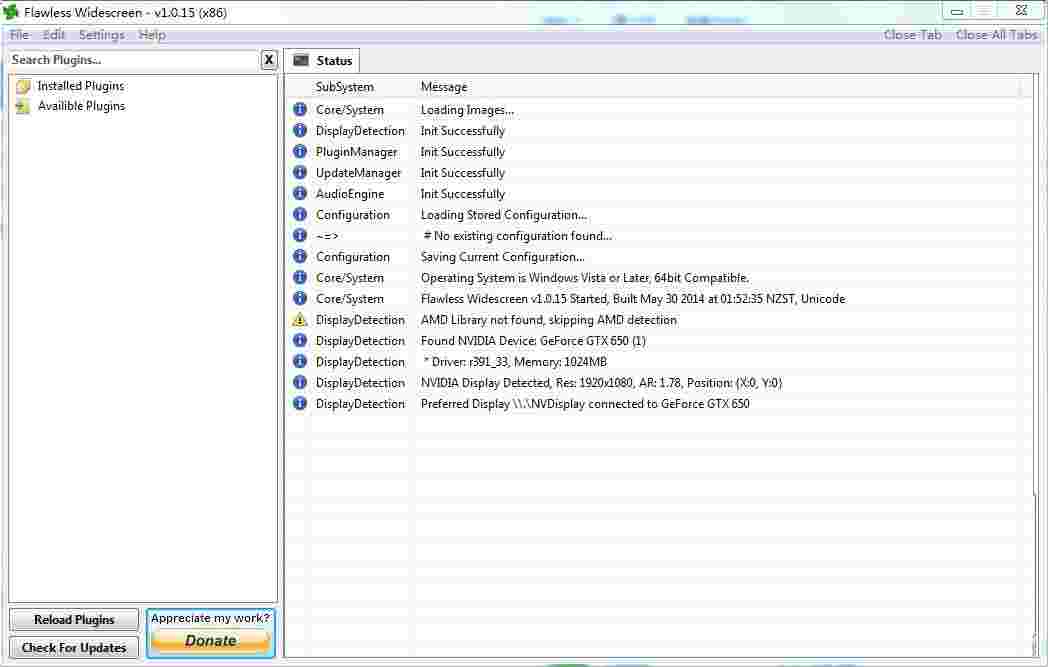Click info icon on the PluginManager row
Viewport: 1048px width, 667px height.
click(299, 152)
